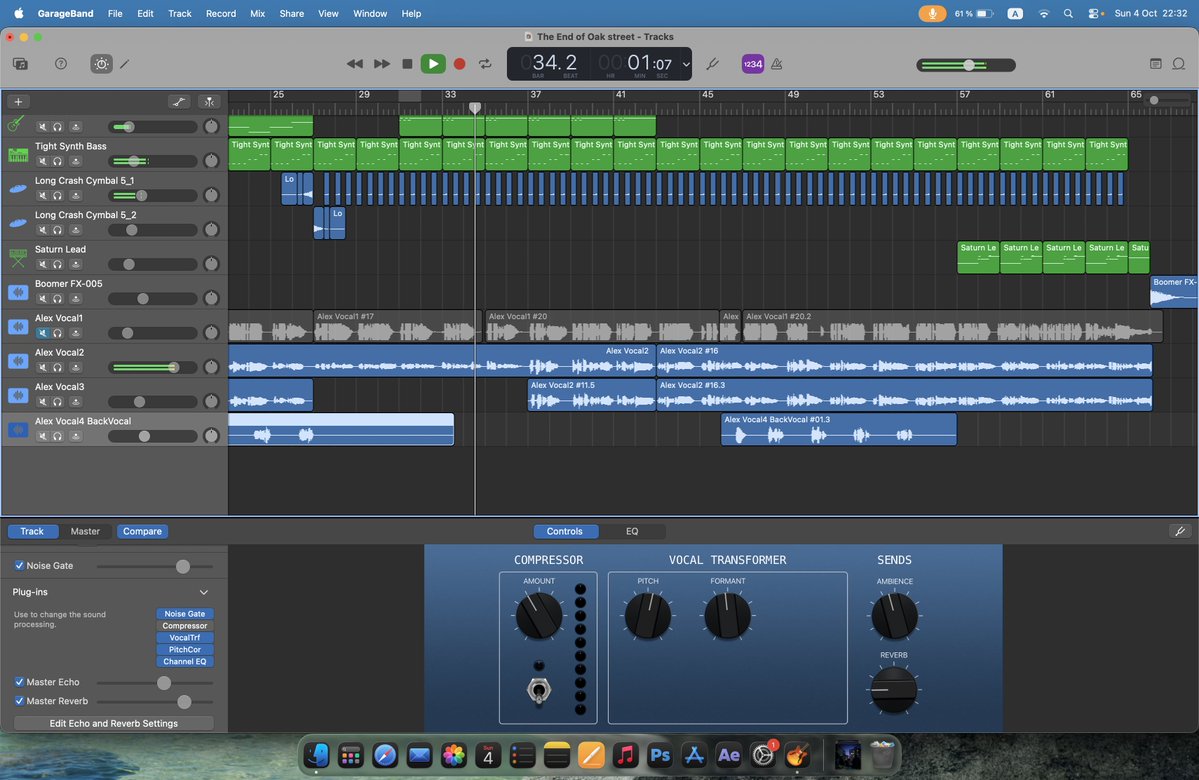This screenshot has width=1199, height=780.
Task: Toggle the Master Echo checkbox
Action: tap(19, 682)
